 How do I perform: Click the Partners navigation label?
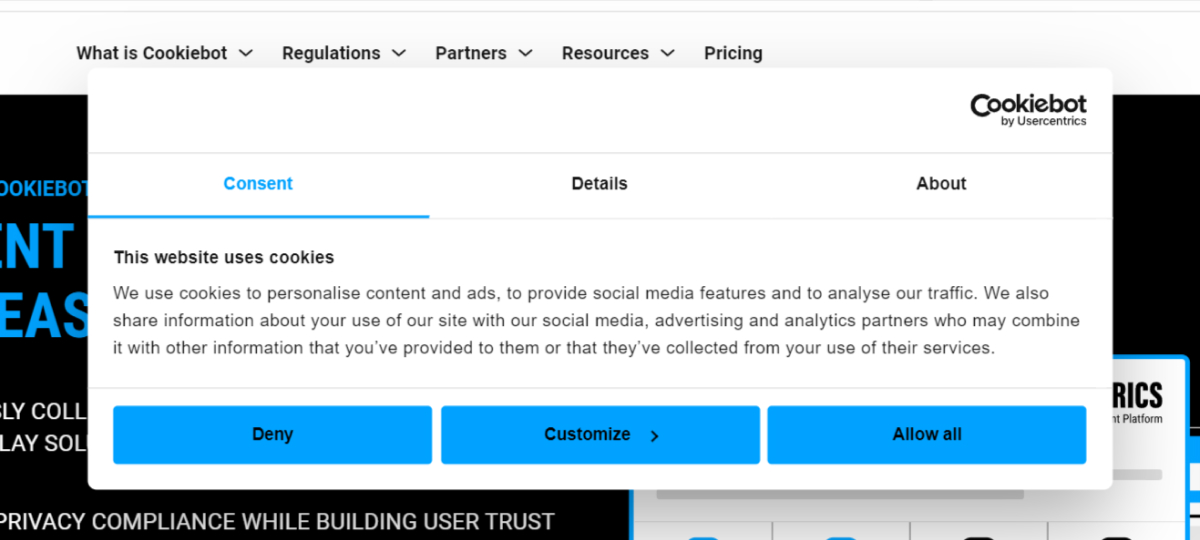coord(471,53)
